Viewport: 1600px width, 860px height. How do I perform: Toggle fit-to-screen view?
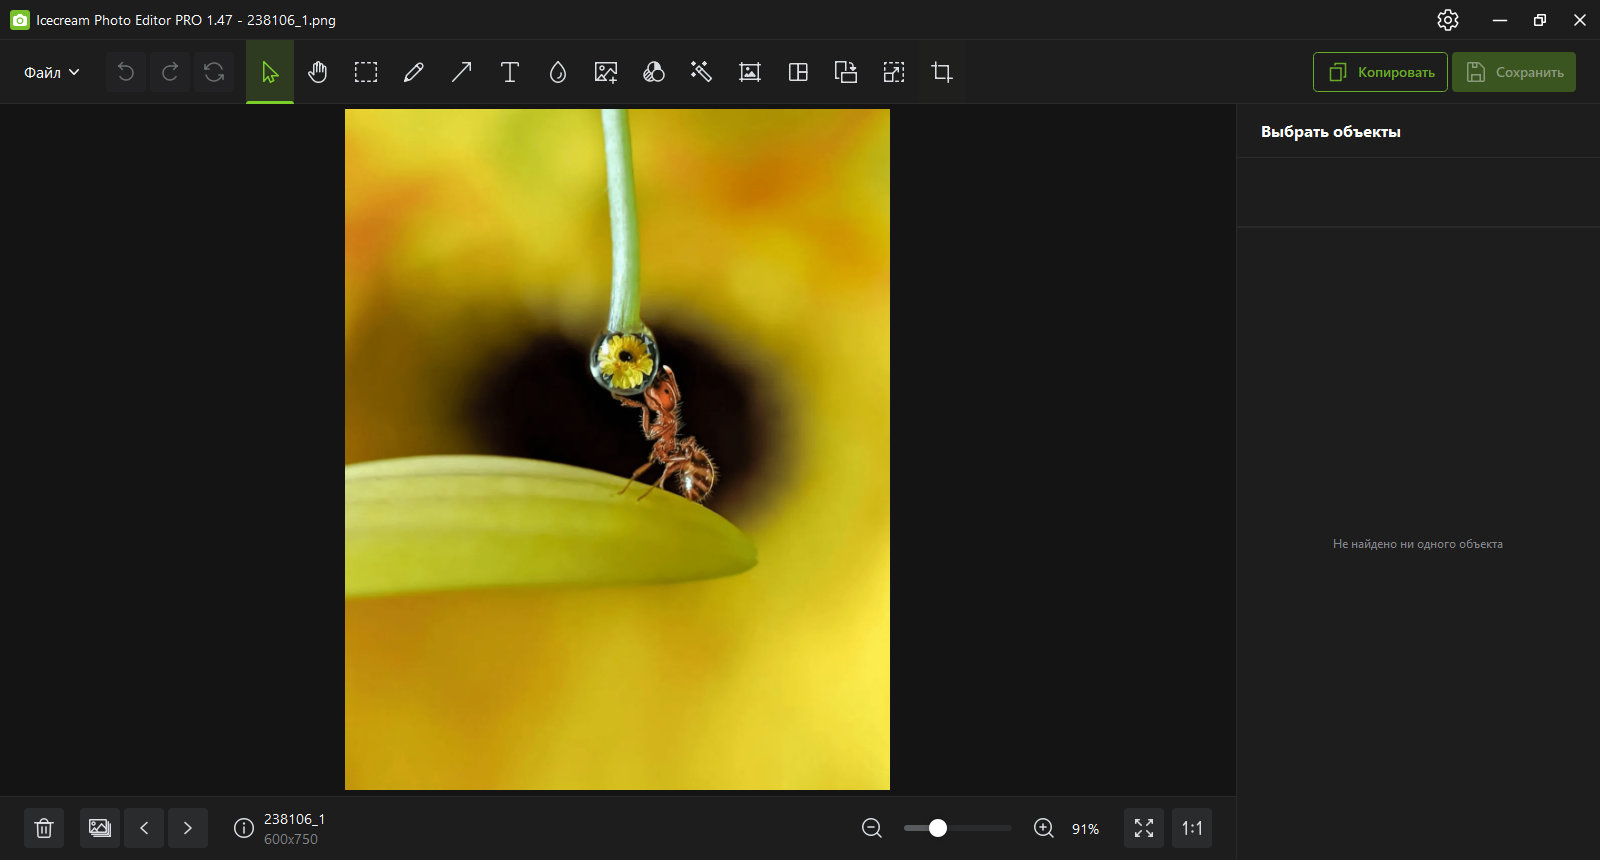point(1144,828)
